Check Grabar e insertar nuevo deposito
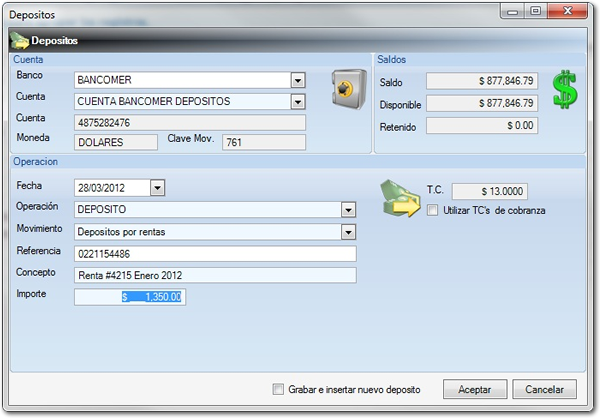This screenshot has height=418, width=600. [278, 389]
